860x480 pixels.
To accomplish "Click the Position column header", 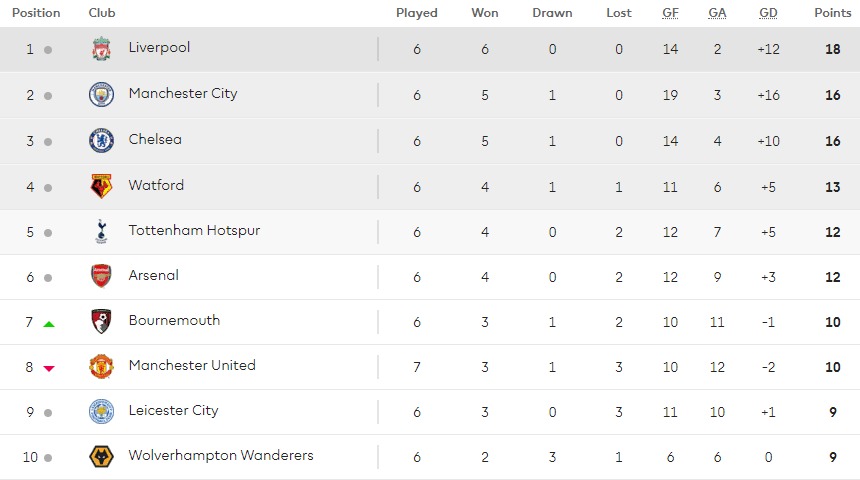I will 36,13.
